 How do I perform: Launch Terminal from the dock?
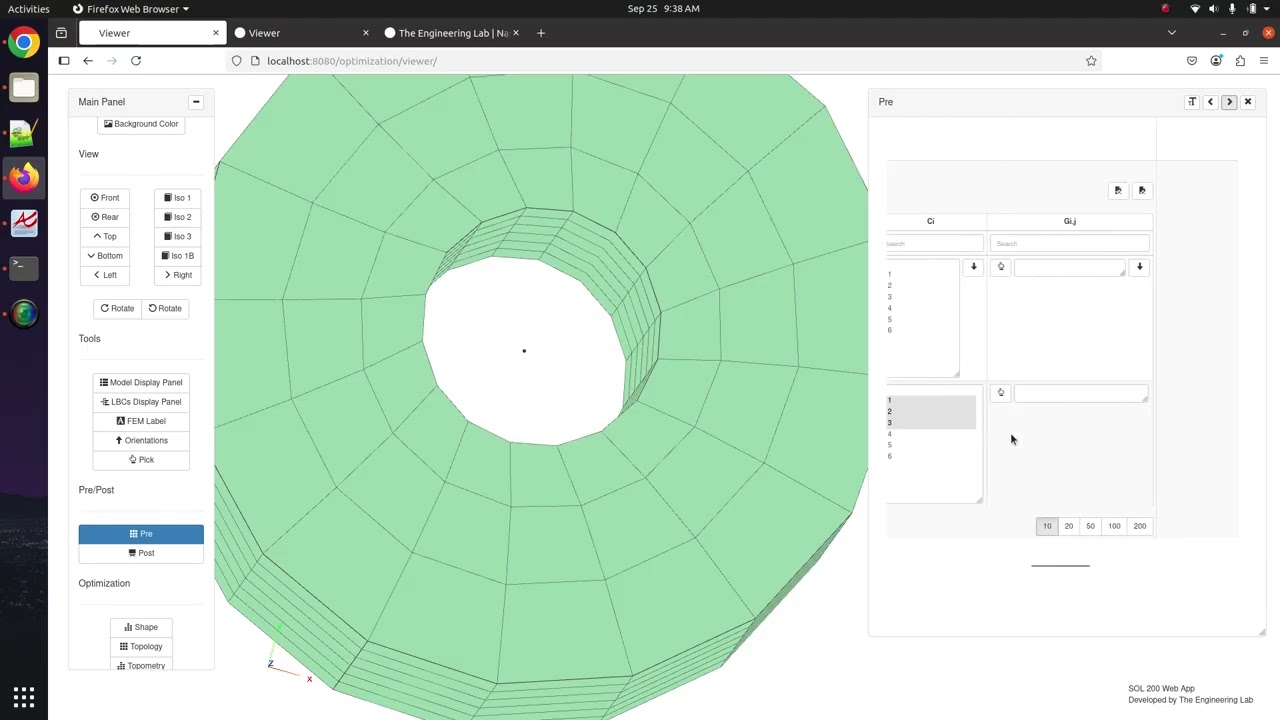(24, 266)
